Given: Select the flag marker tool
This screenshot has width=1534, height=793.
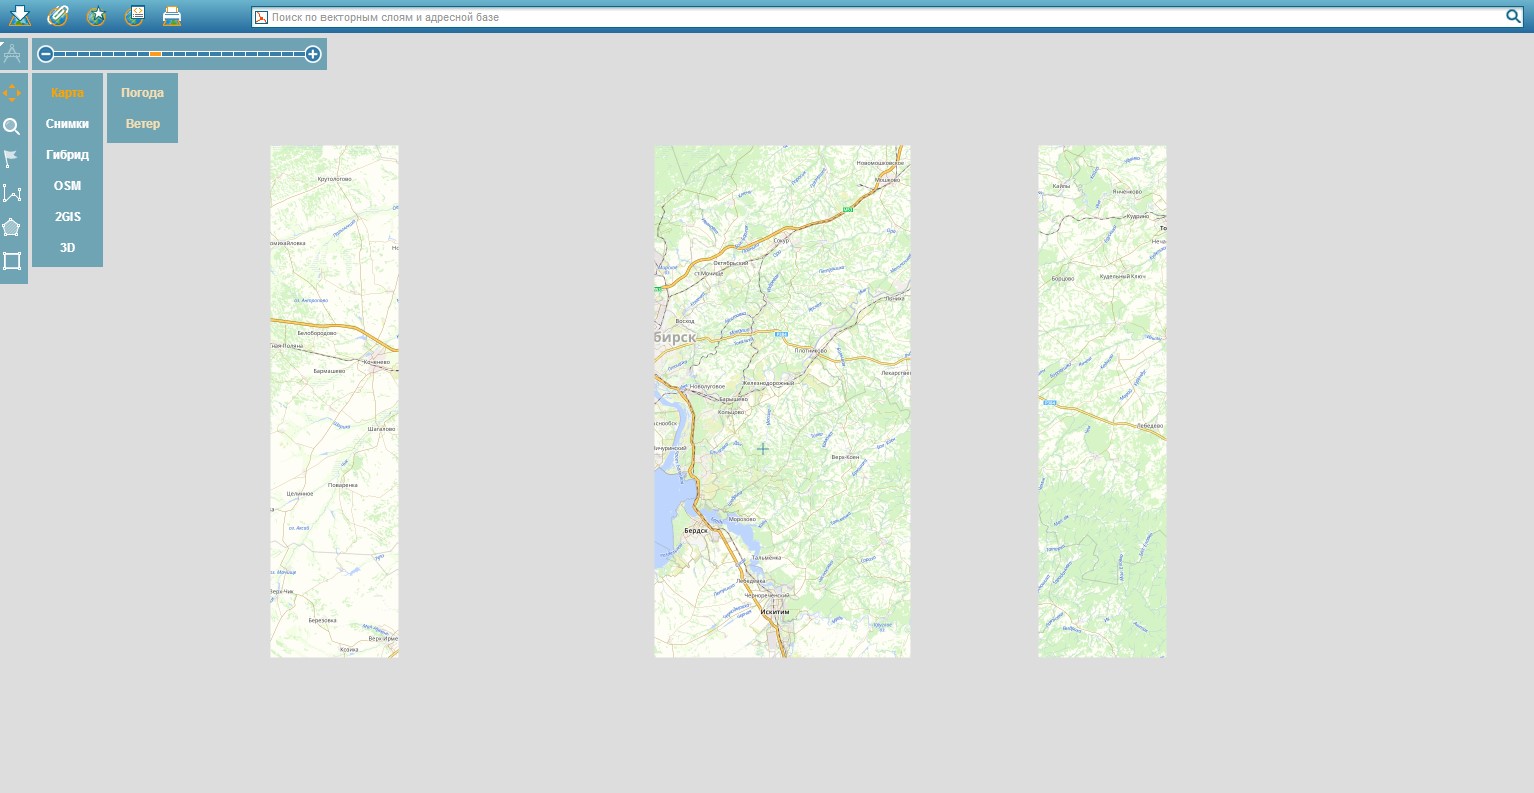Looking at the screenshot, I should (12, 160).
